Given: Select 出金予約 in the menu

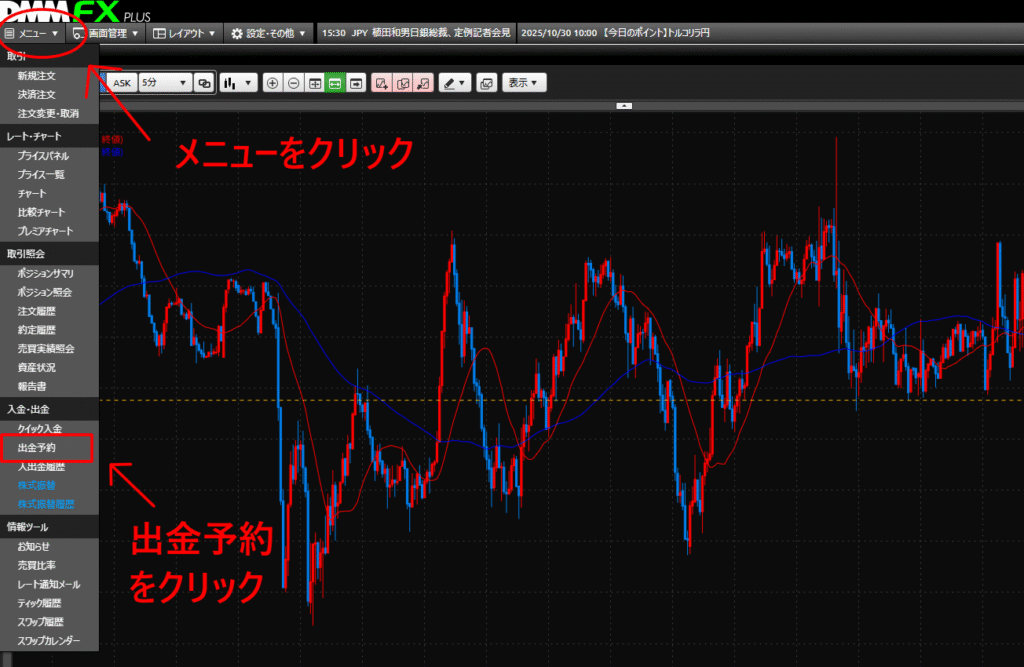Looking at the screenshot, I should pos(39,447).
